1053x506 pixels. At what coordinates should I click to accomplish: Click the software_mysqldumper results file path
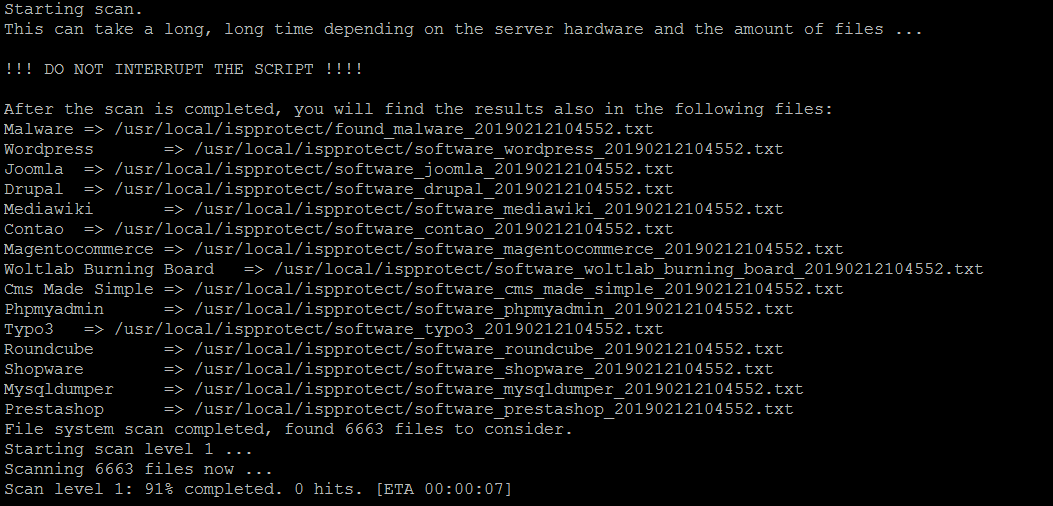(499, 389)
